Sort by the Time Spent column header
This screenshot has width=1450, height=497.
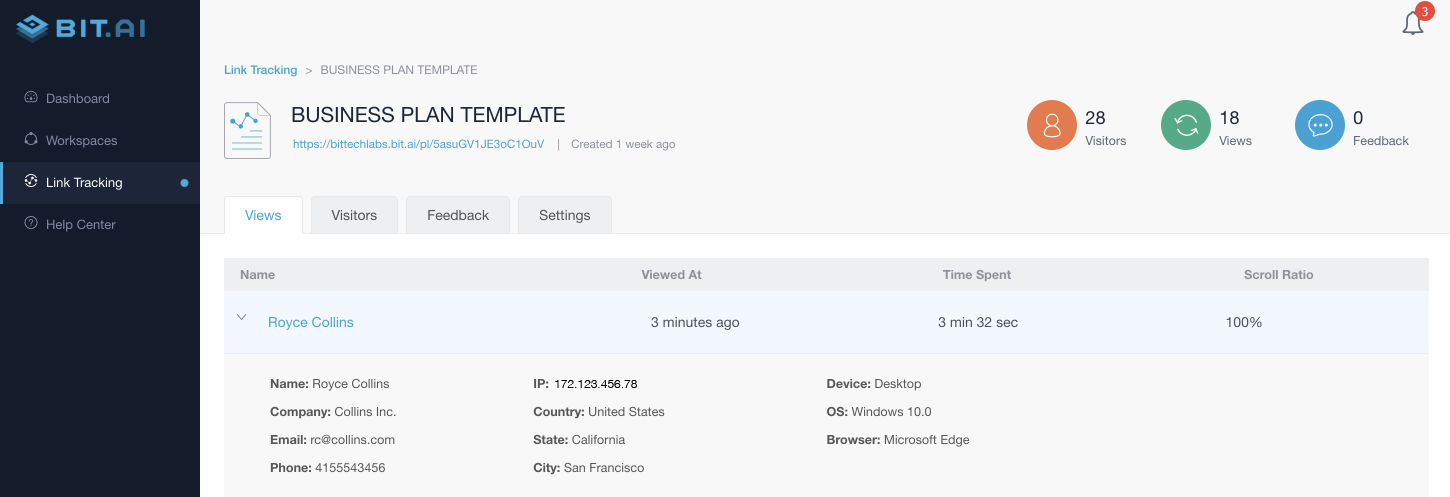click(x=977, y=274)
